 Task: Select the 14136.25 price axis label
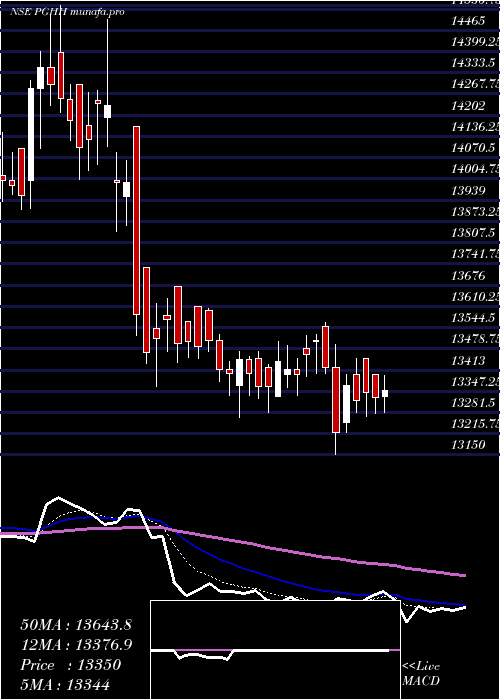point(475,127)
